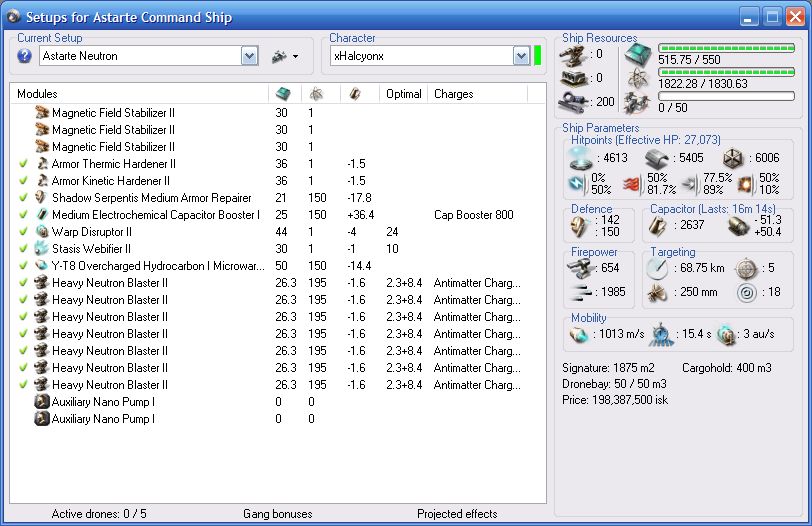Click Armor Thermic Hardener II module icon

[x=42, y=164]
